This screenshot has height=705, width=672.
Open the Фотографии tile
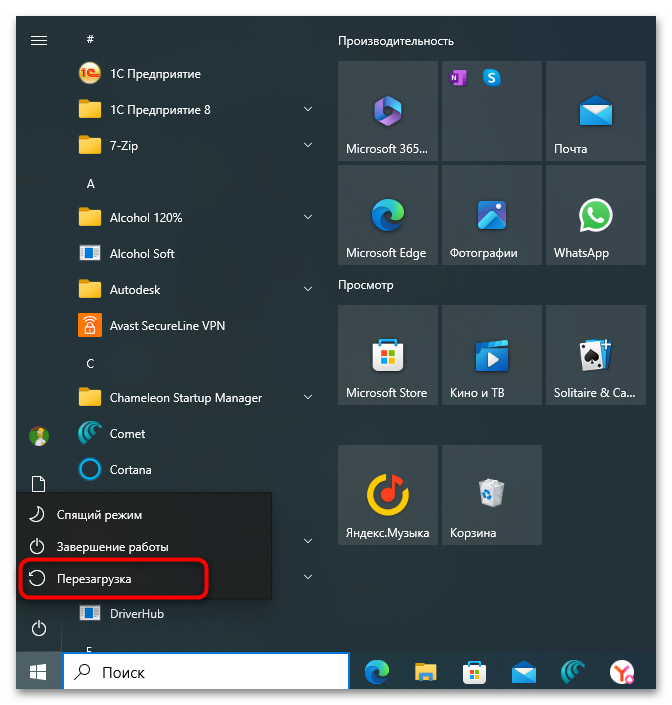tap(492, 215)
